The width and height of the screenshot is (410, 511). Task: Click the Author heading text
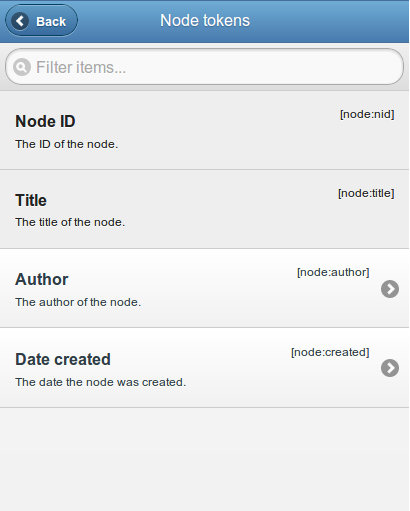(x=42, y=279)
